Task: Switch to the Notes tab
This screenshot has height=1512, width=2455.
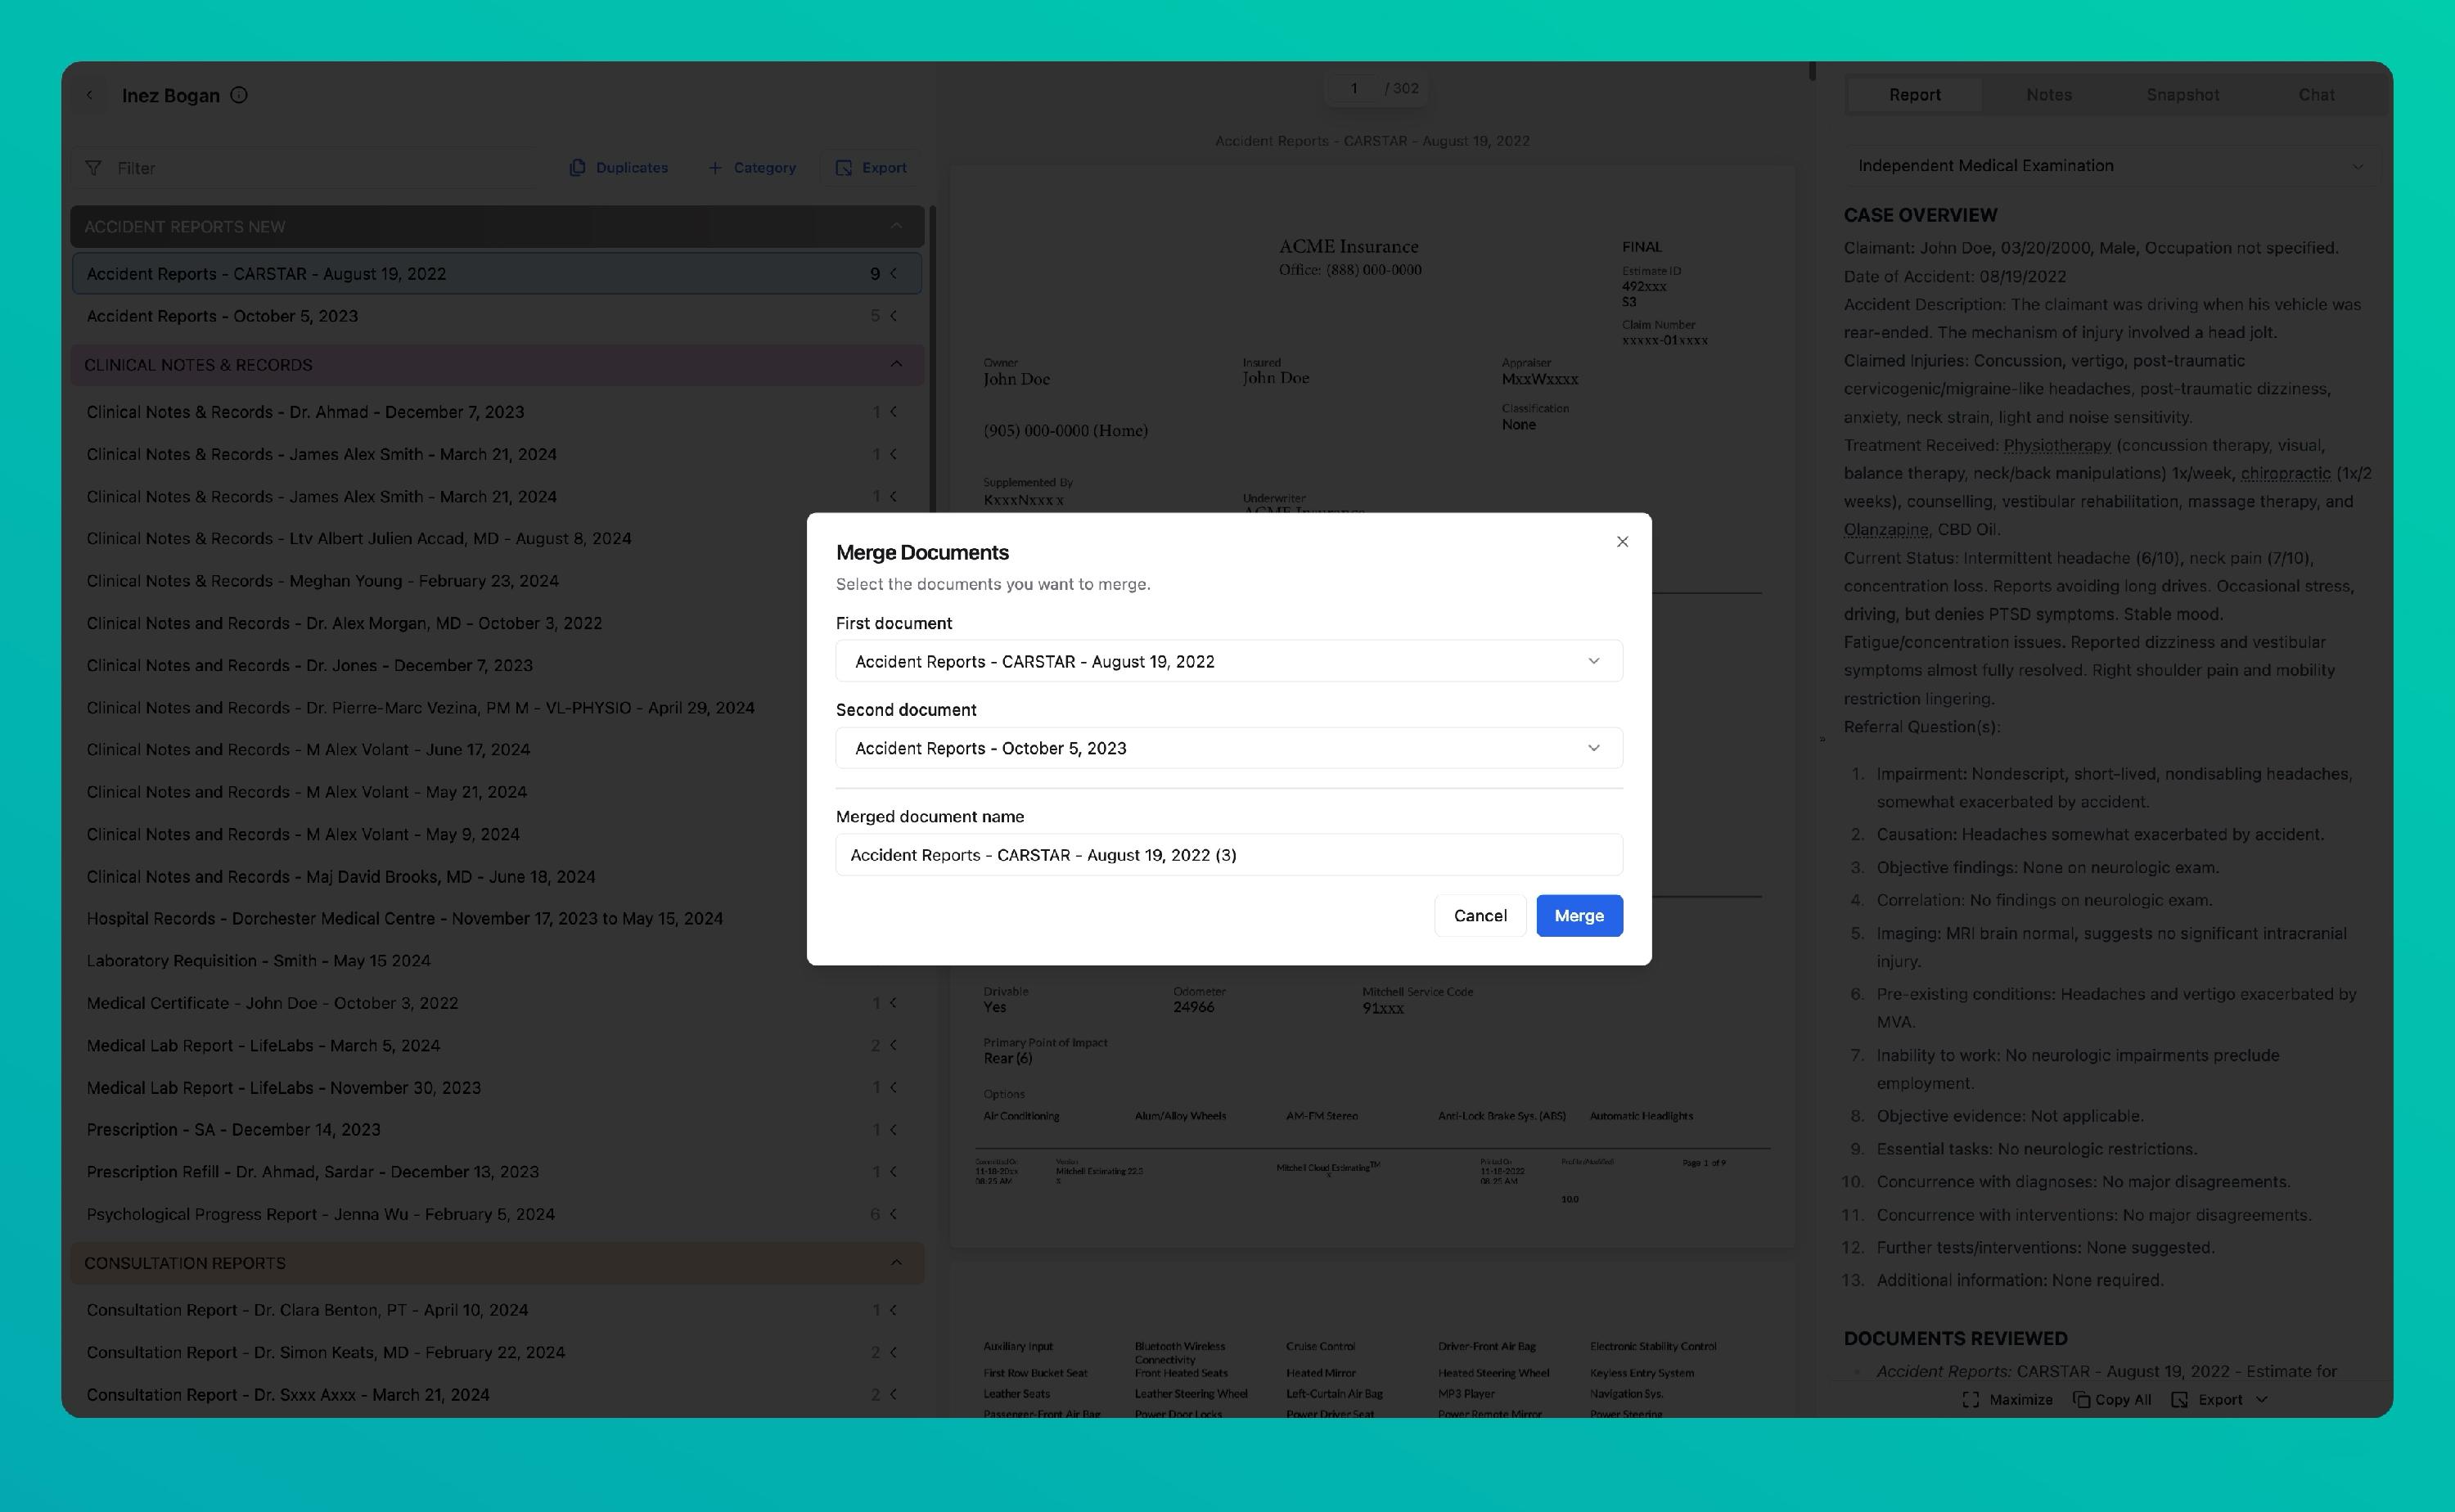Action: click(2048, 95)
